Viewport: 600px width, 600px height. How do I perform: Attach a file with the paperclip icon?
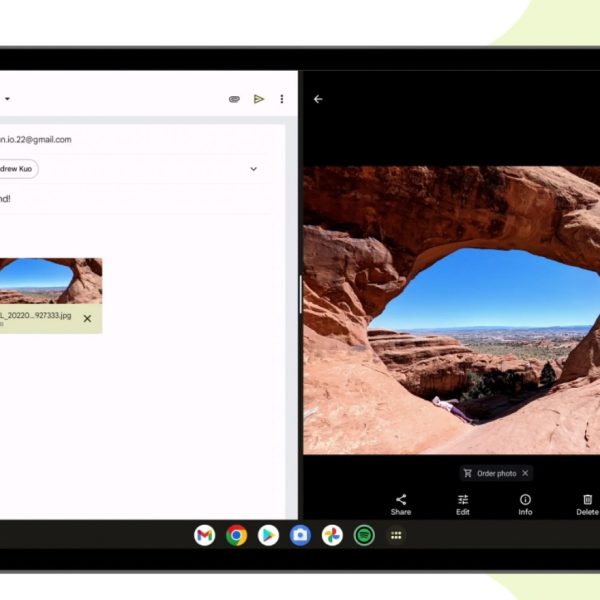point(234,99)
